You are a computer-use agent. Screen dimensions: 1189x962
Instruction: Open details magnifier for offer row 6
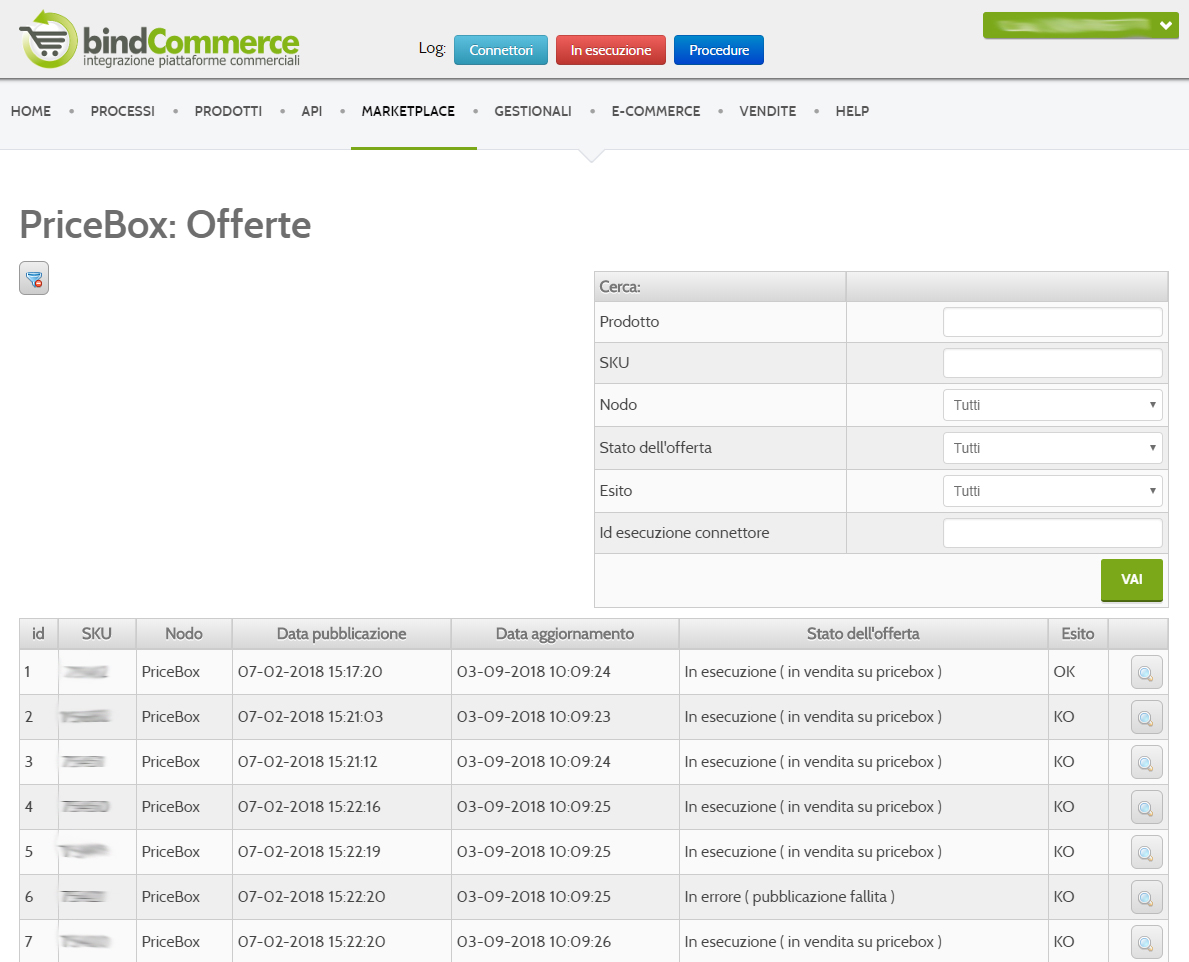point(1146,897)
